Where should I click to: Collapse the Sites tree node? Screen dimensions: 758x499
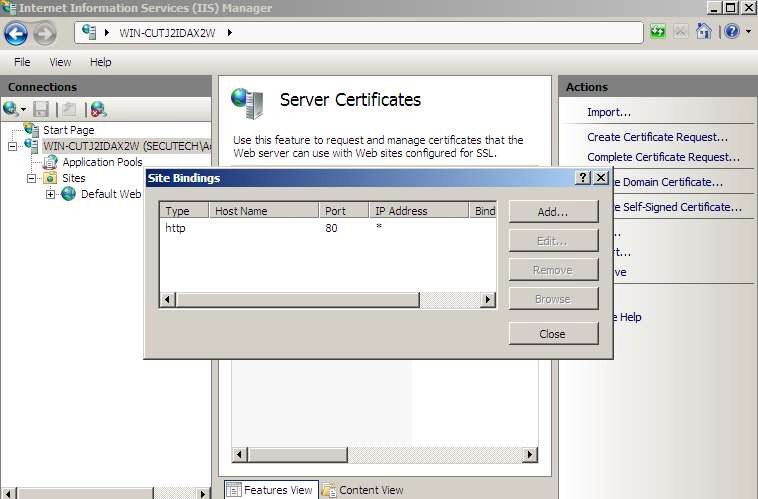click(x=31, y=178)
